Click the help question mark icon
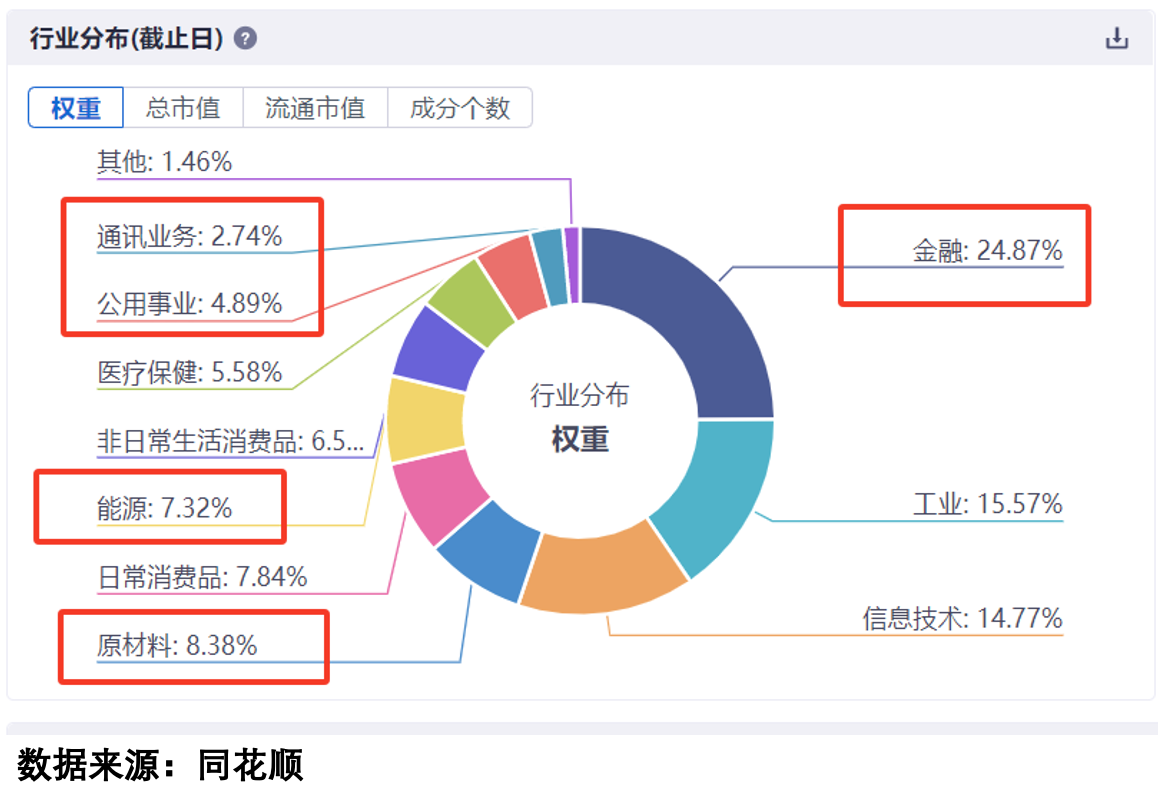Image resolution: width=1158 pixels, height=794 pixels. [x=245, y=39]
